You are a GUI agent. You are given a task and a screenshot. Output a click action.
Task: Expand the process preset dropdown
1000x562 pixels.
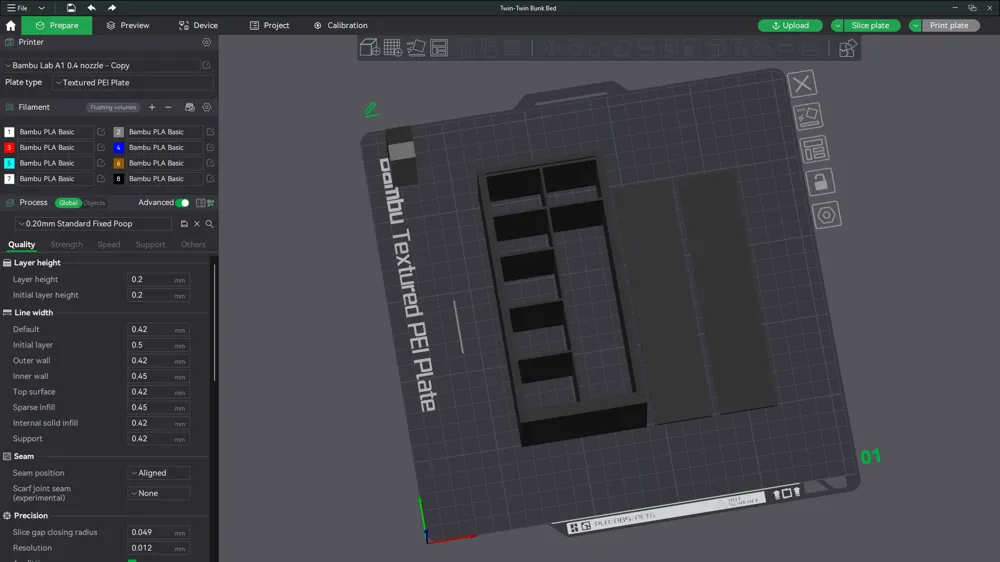click(93, 224)
